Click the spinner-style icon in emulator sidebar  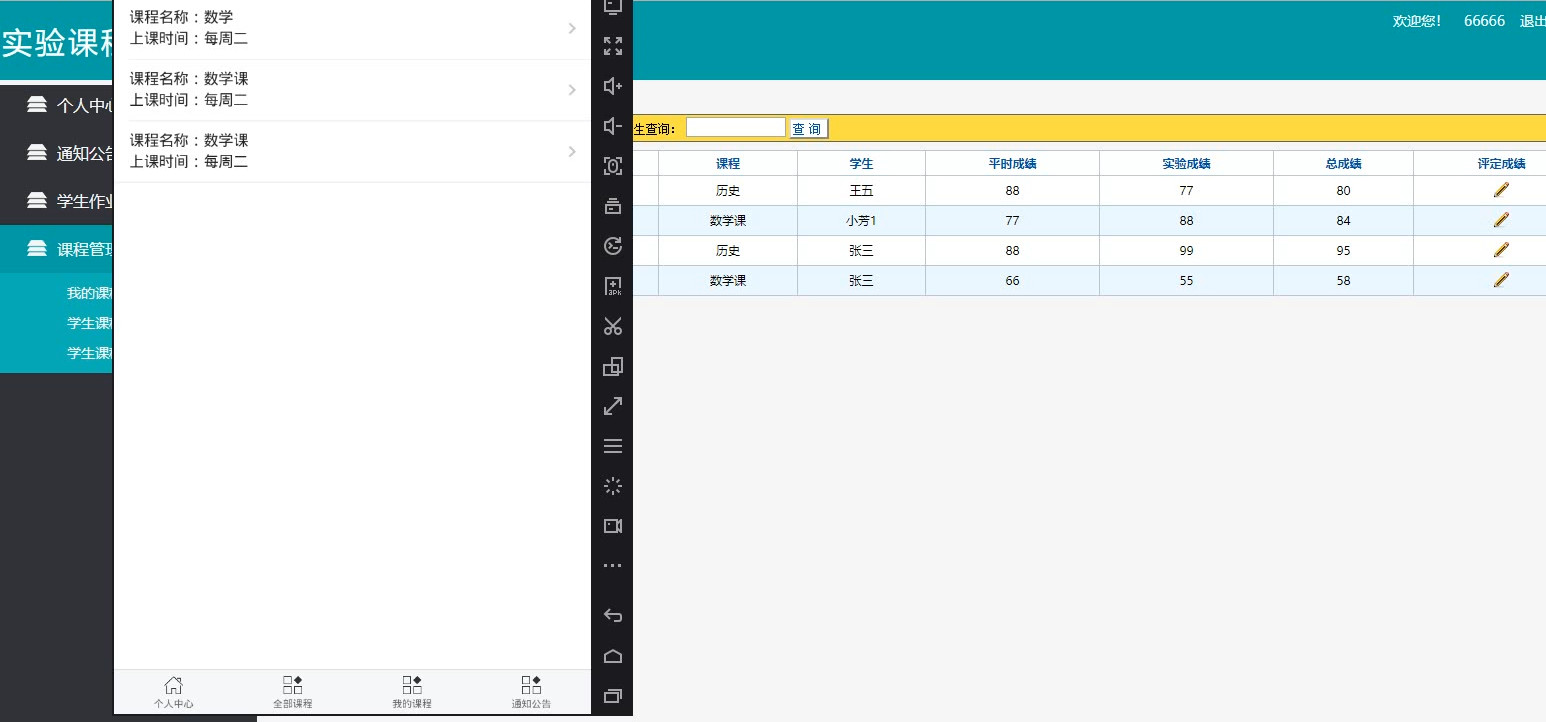(613, 486)
